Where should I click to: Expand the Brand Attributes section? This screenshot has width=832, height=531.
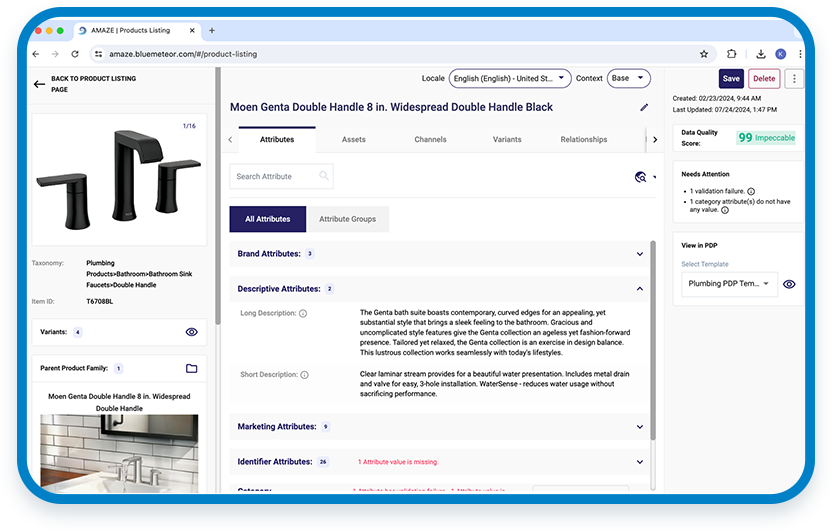(640, 254)
